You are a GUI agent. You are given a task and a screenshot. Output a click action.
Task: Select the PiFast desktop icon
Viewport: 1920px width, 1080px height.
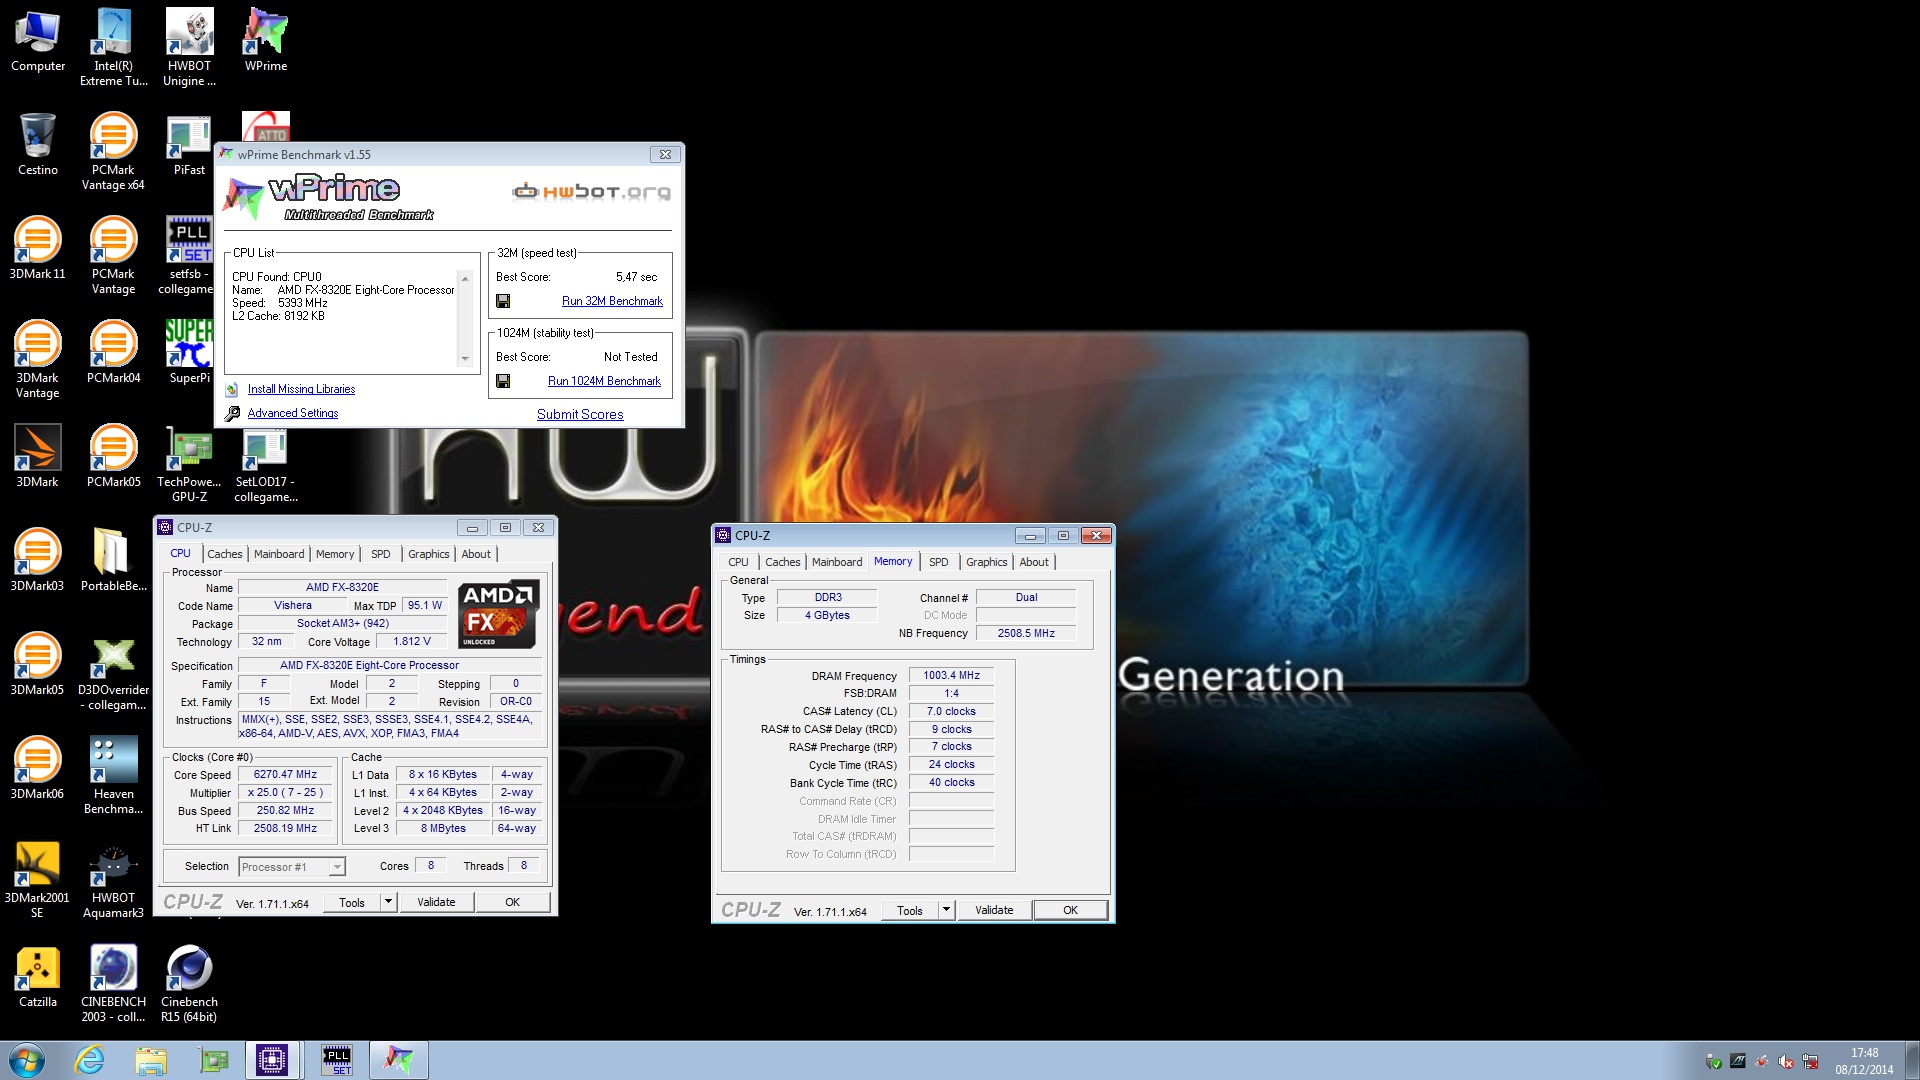click(x=189, y=145)
